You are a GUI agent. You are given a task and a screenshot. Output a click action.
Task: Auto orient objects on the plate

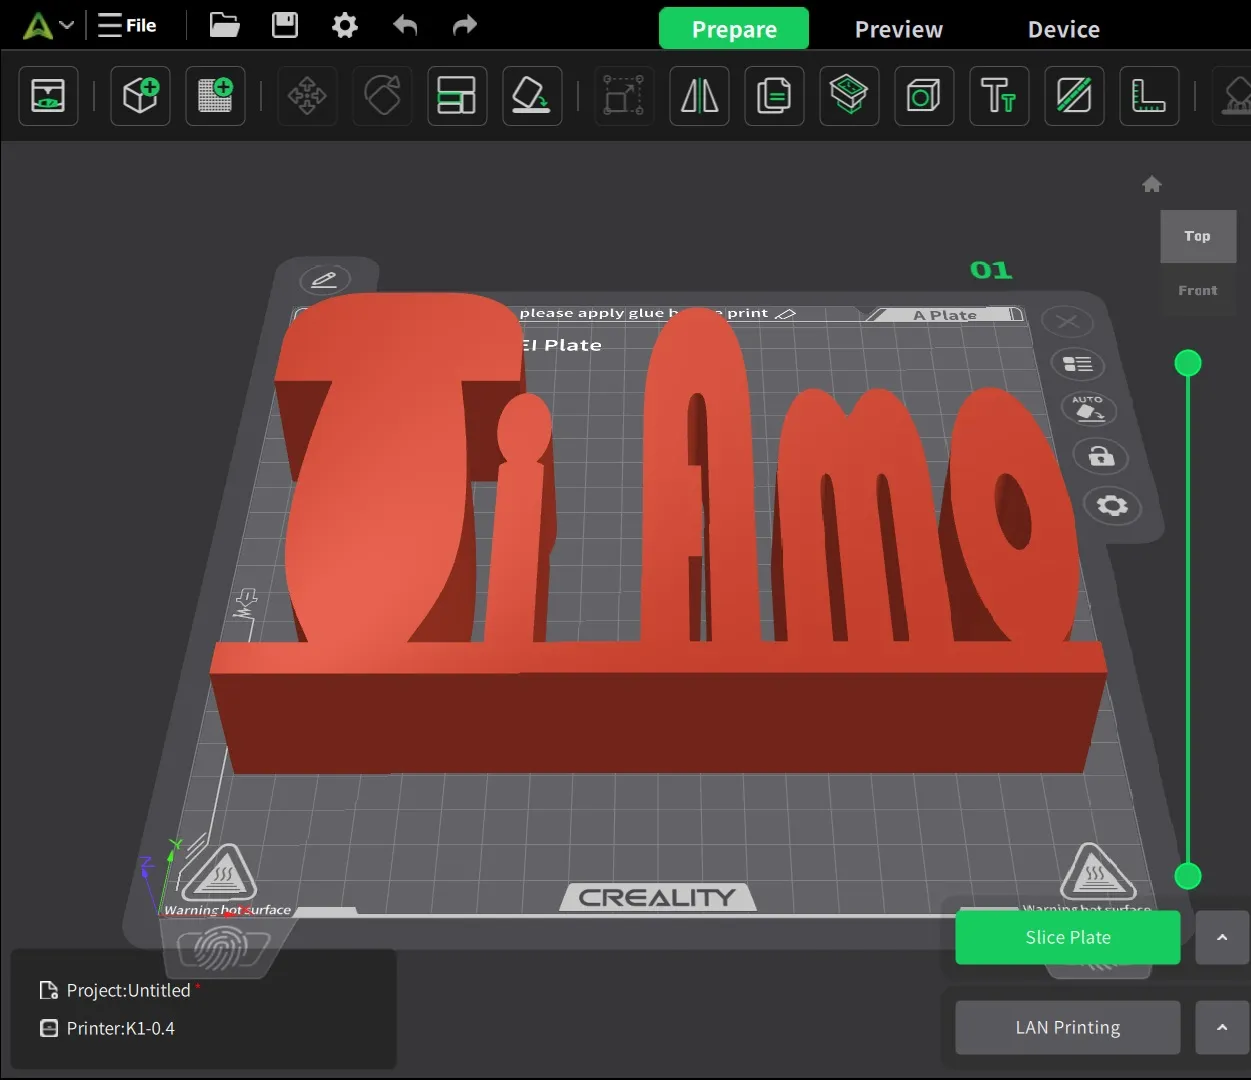tap(1088, 408)
